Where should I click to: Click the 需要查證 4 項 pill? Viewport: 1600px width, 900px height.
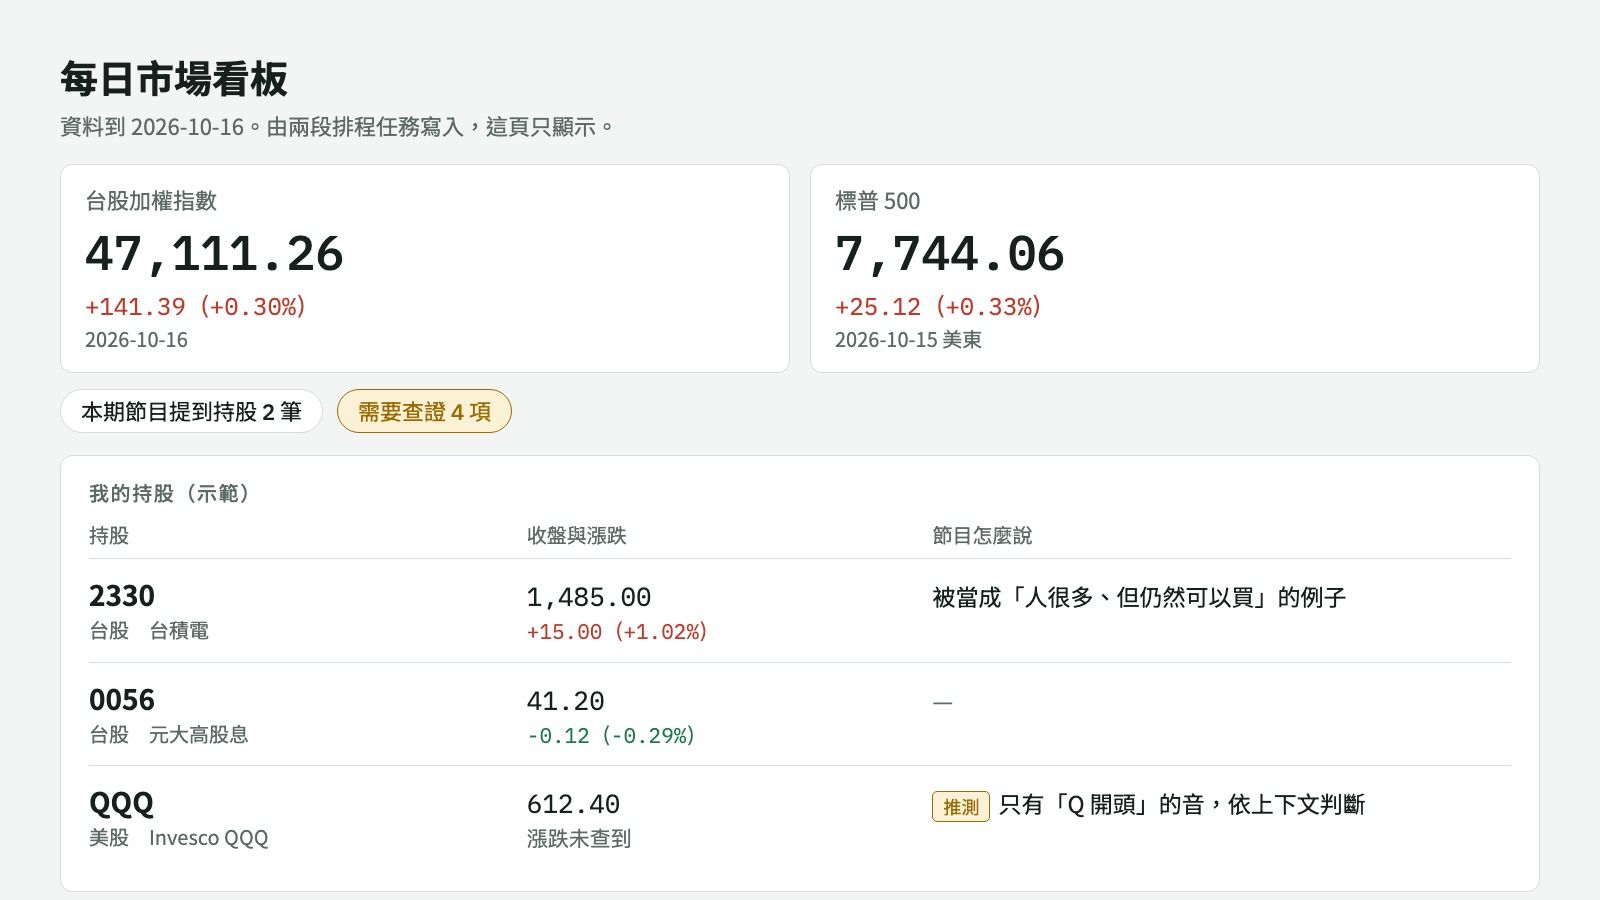(424, 411)
